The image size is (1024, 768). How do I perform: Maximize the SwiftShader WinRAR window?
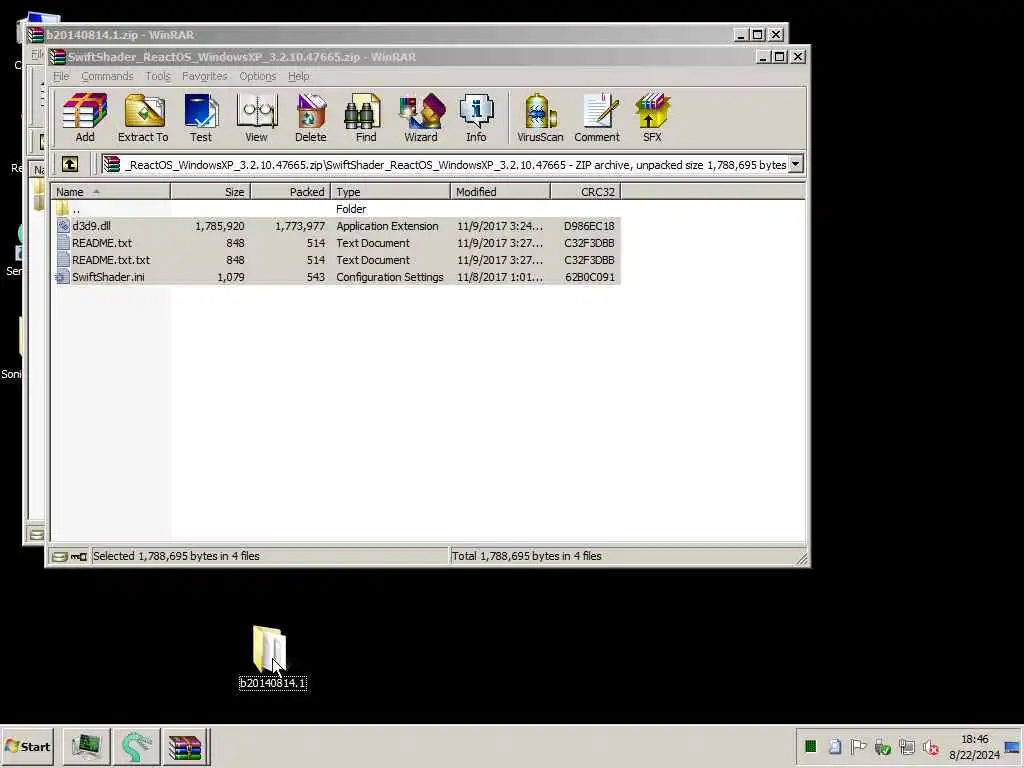[779, 57]
